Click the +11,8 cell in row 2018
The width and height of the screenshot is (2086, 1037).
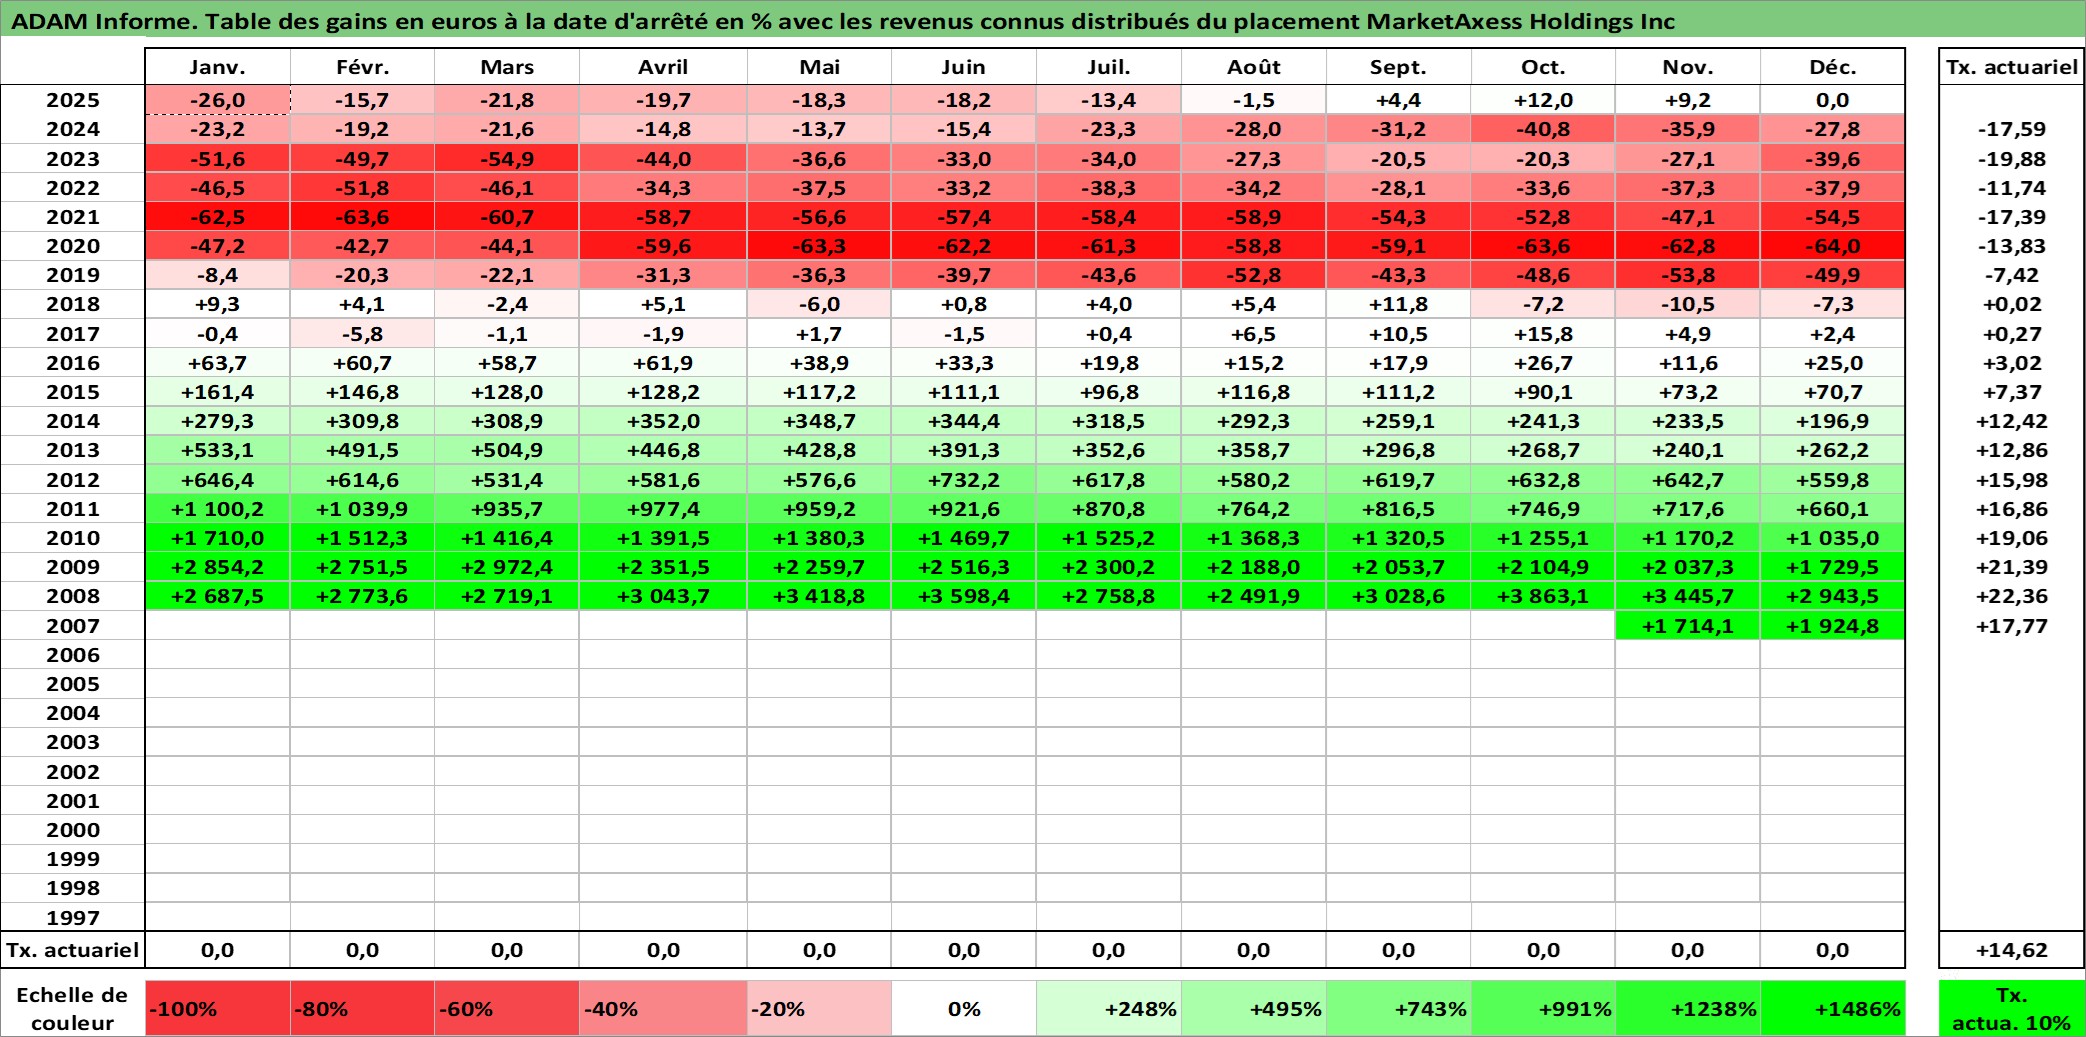[1398, 304]
